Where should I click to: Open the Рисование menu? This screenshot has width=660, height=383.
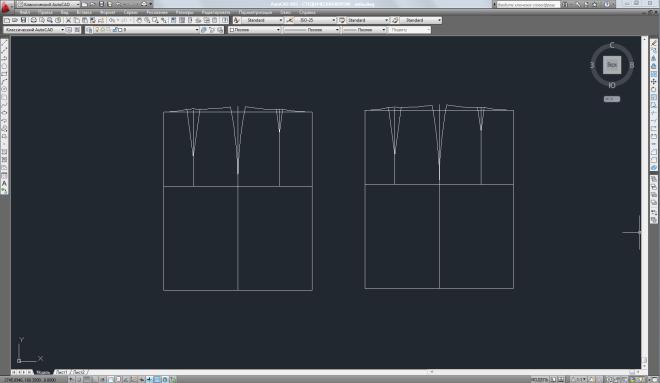click(157, 13)
